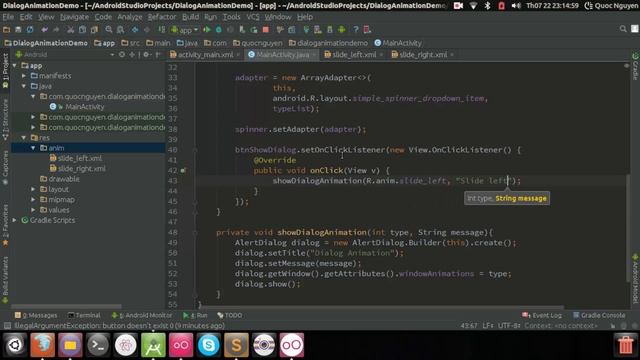Click the Scroll from Source target icon
This screenshot has width=640, height=360.
click(x=122, y=54)
